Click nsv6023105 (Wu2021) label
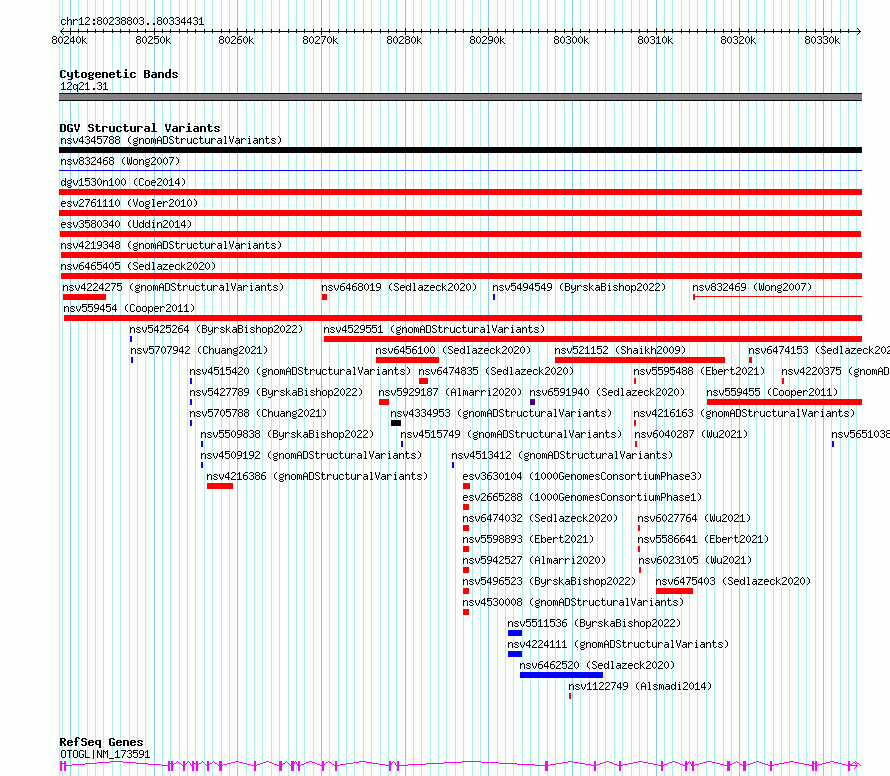Image resolution: width=890 pixels, height=776 pixels. click(x=695, y=560)
